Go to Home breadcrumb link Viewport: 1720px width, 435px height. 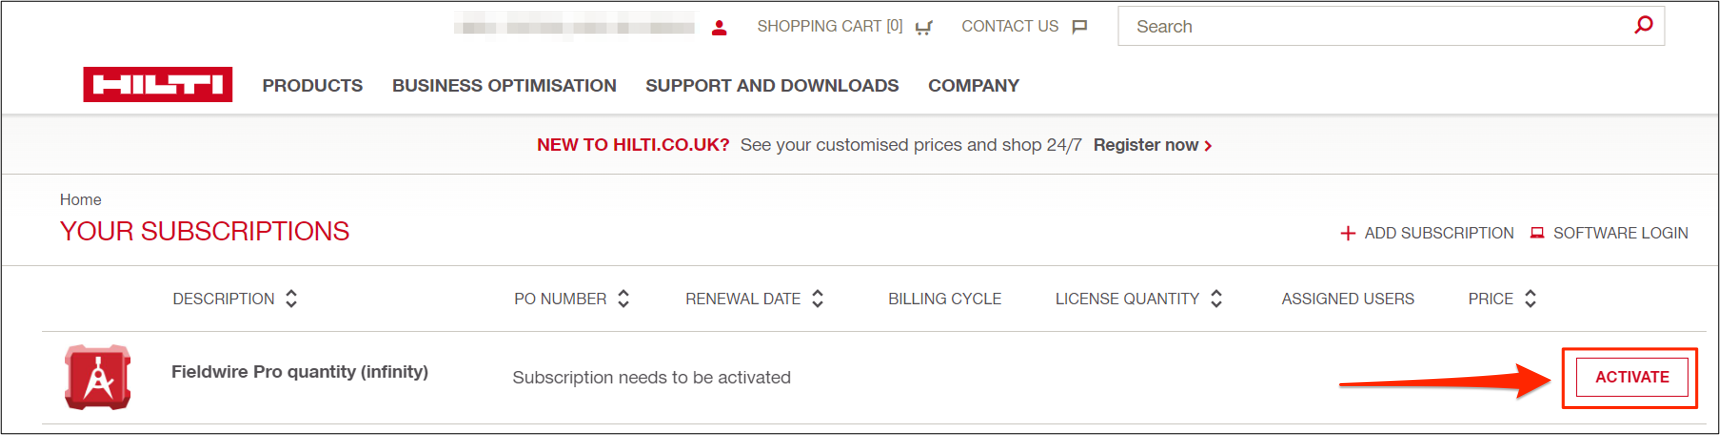click(x=80, y=200)
